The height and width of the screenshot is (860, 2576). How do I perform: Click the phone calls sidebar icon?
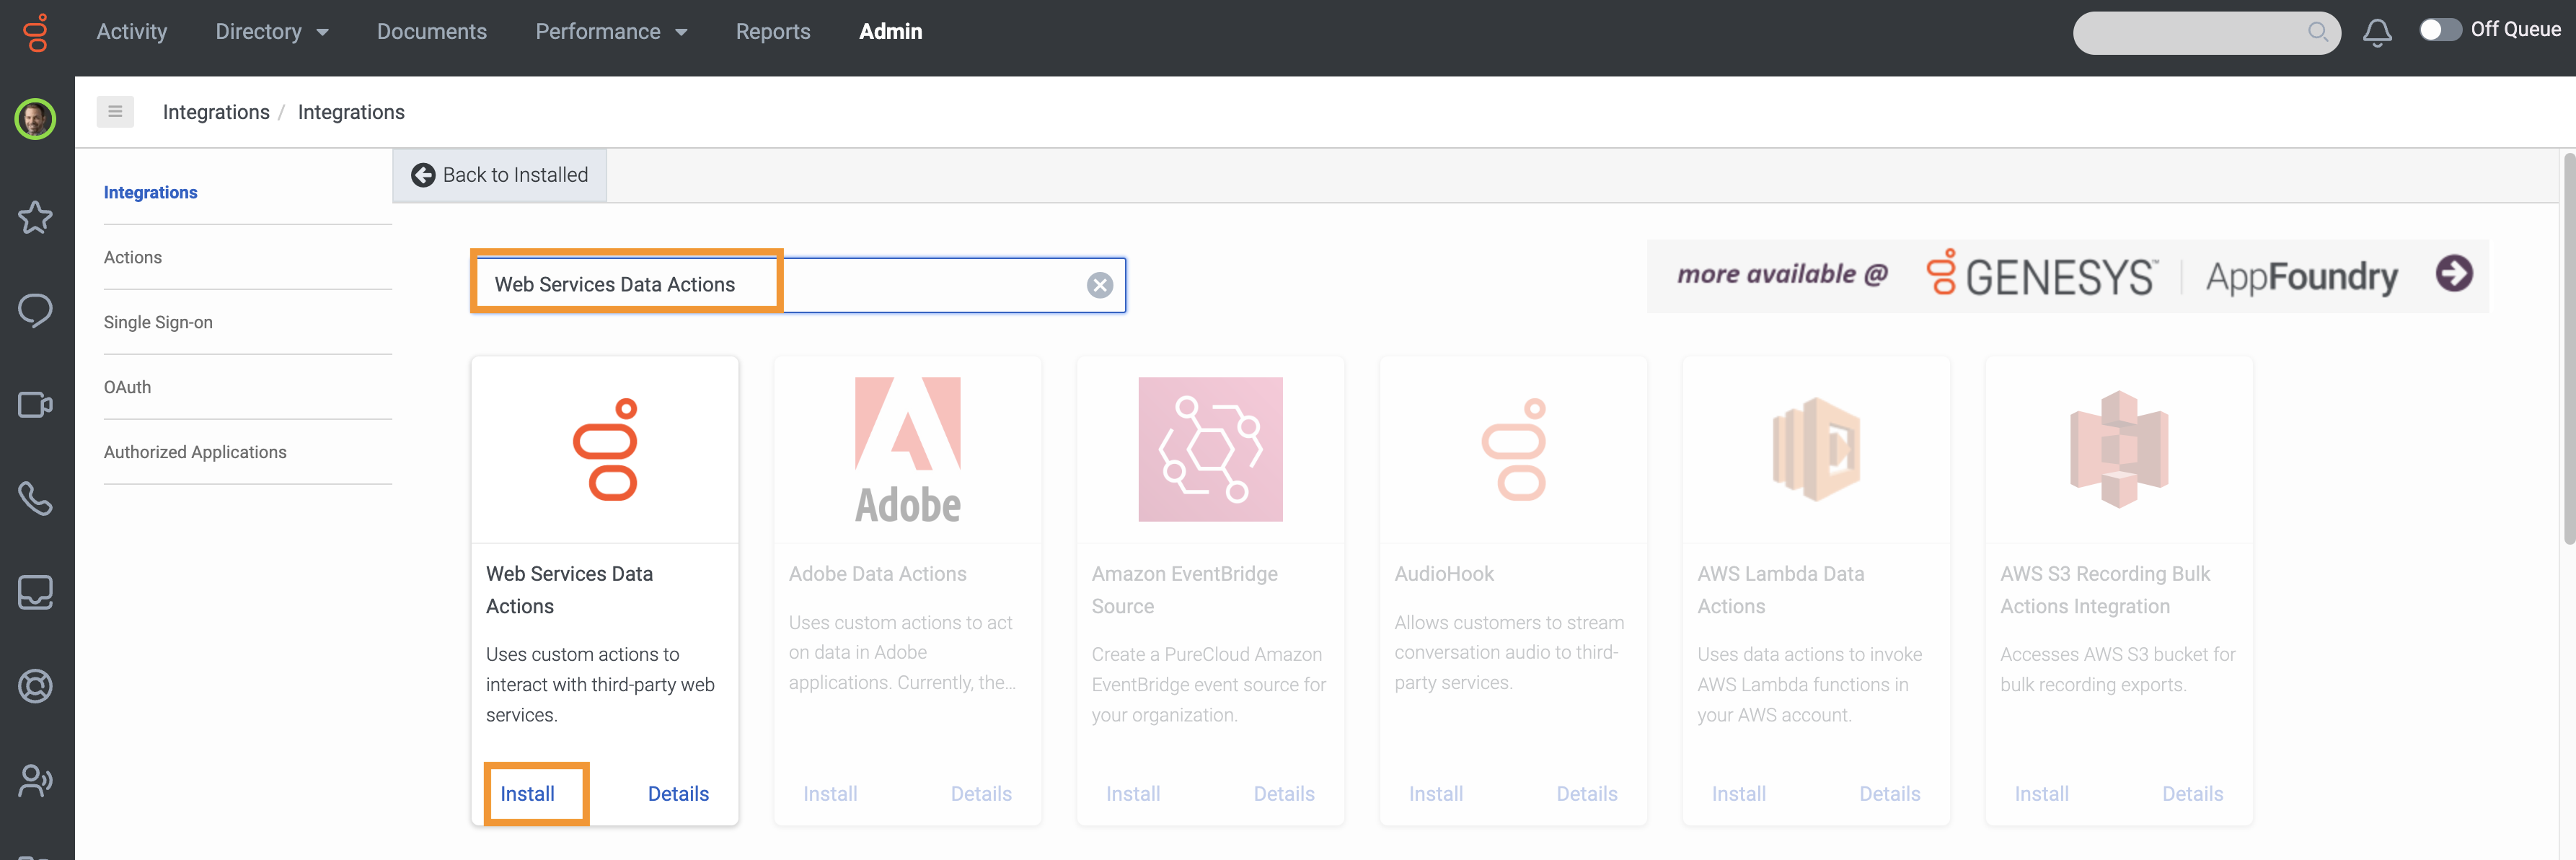point(35,498)
